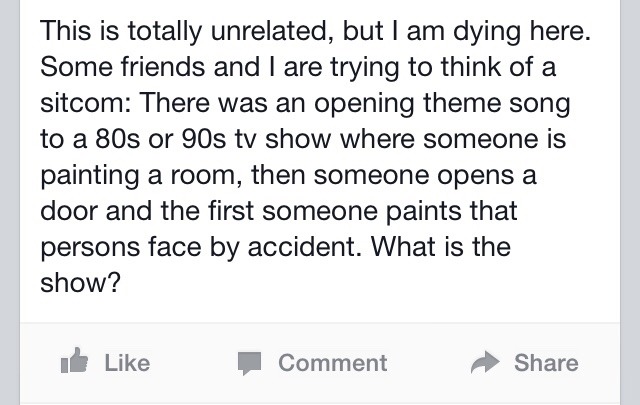Tap the thumbs-up Like icon
Screen dimensions: 640x405
click(x=74, y=360)
